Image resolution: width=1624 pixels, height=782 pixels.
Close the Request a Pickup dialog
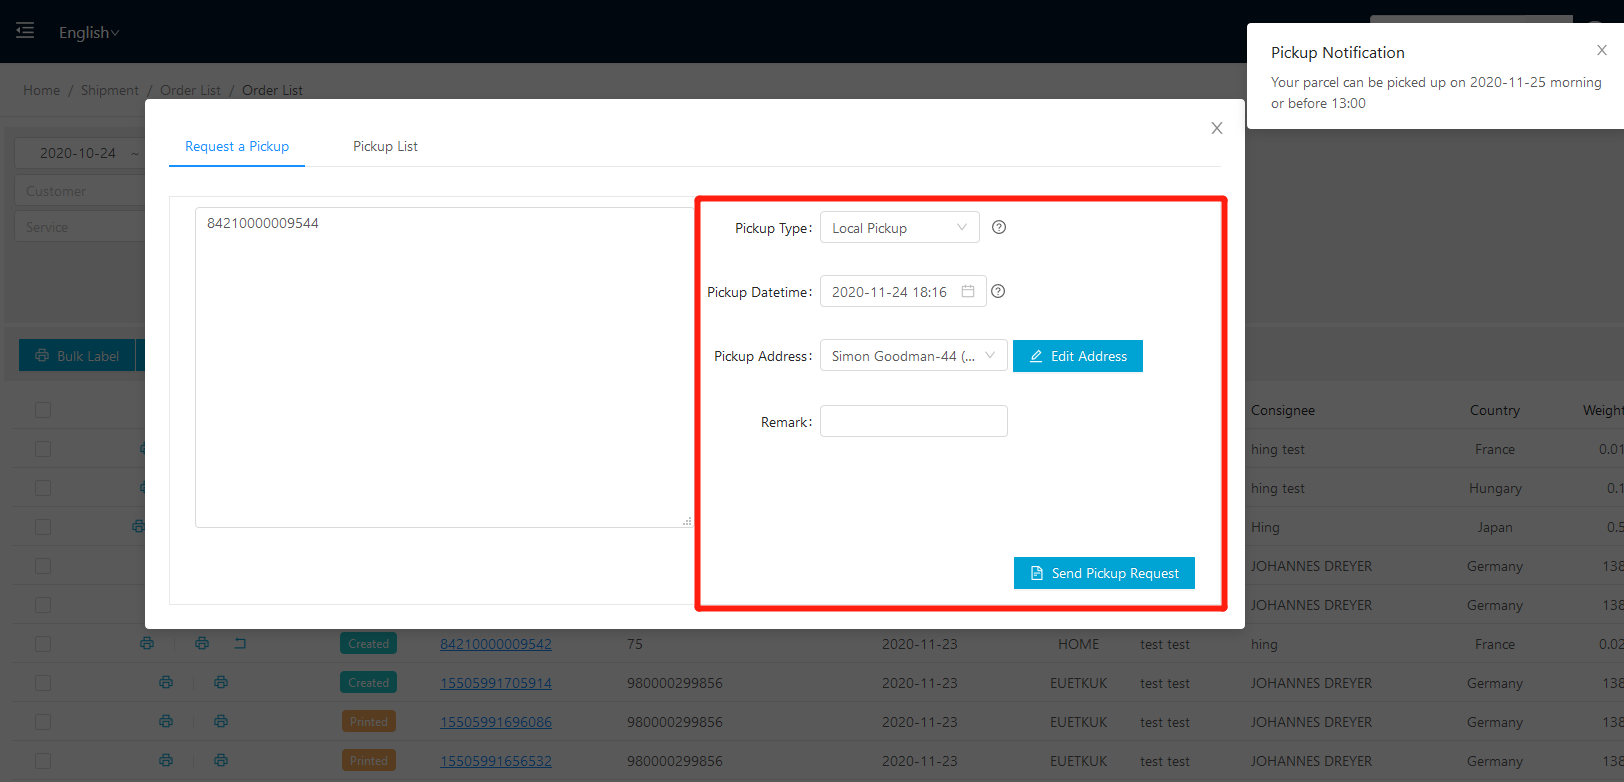click(1216, 128)
